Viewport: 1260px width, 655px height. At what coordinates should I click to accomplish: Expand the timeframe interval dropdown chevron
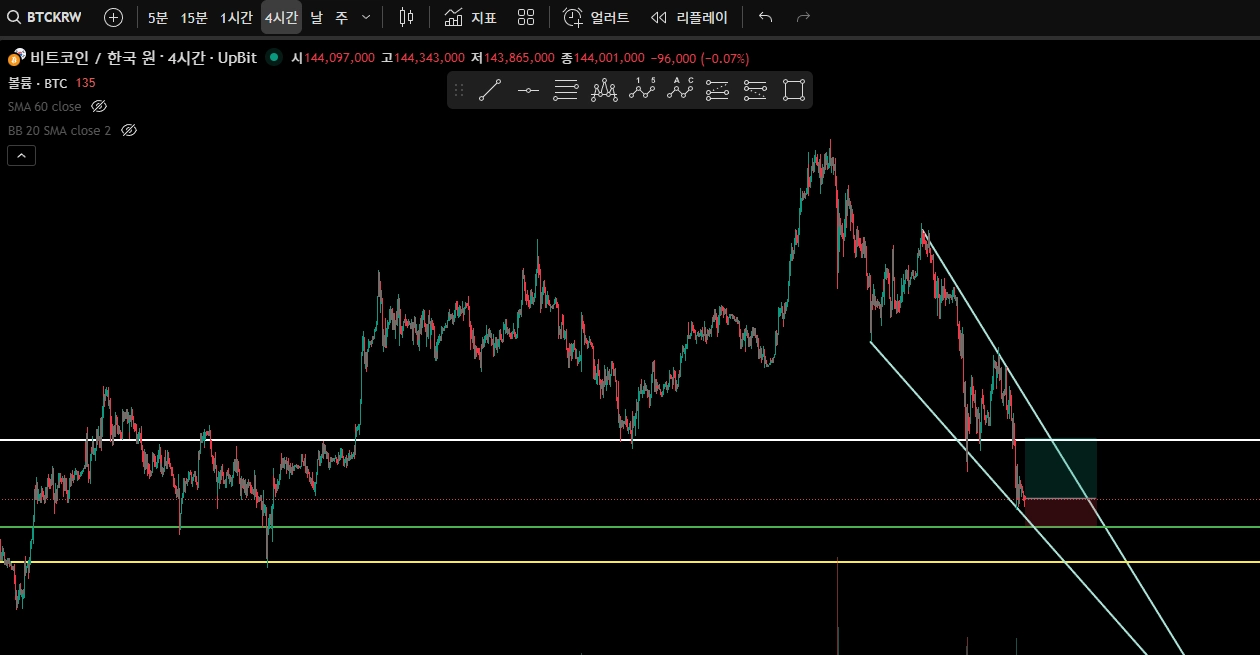click(365, 17)
